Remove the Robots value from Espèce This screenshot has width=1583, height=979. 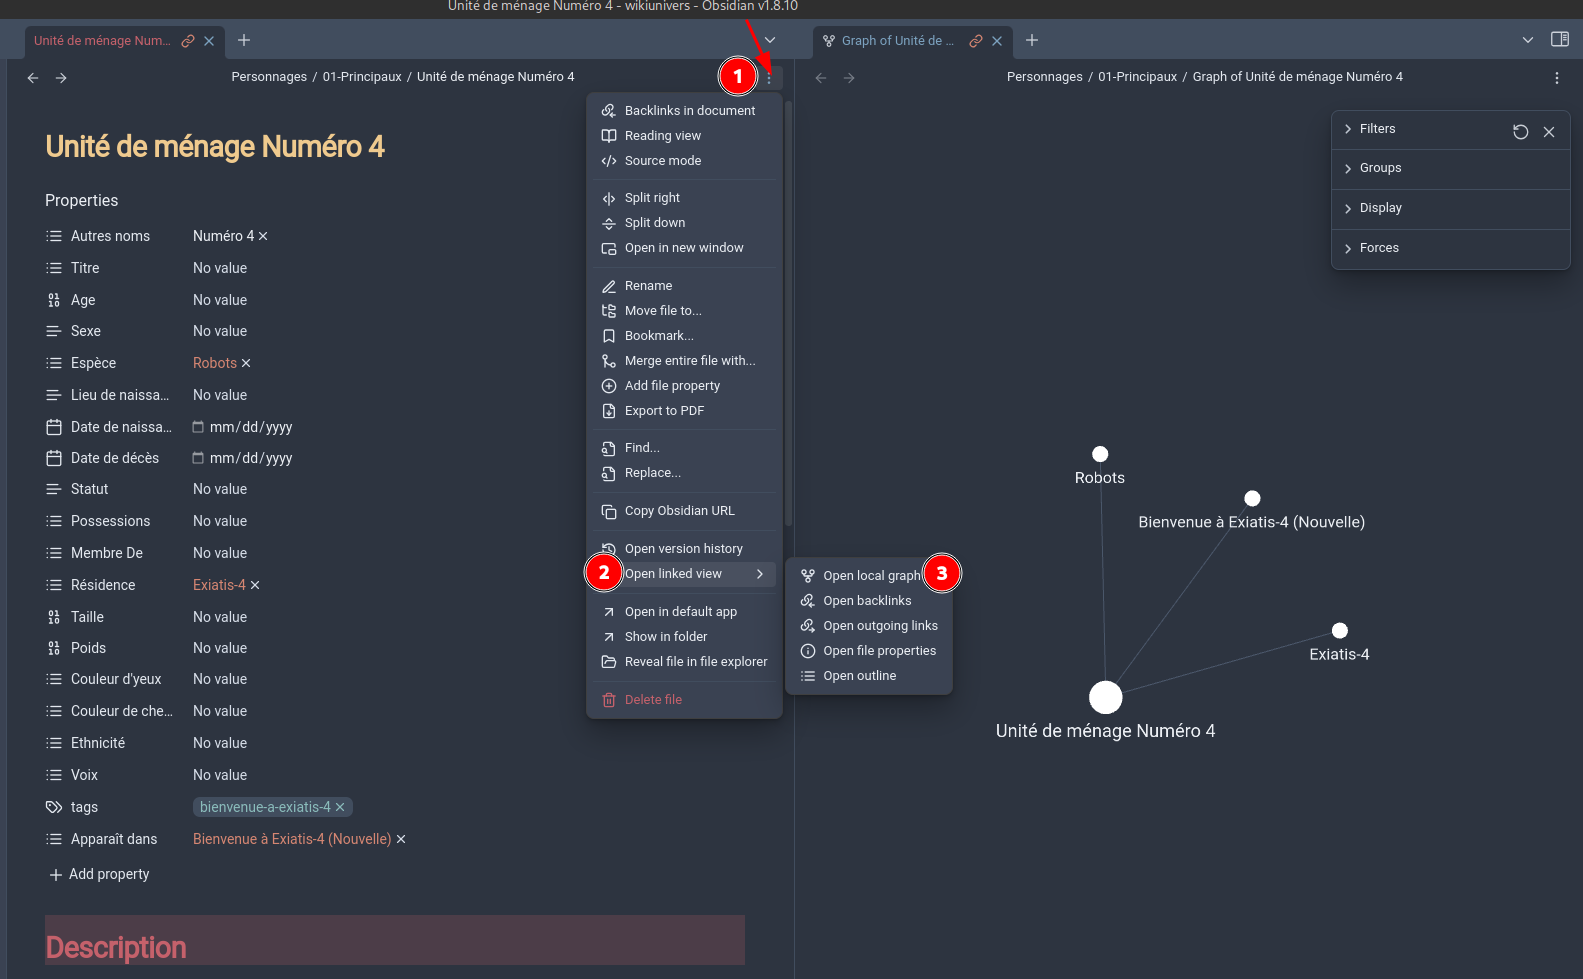pyautogui.click(x=246, y=363)
